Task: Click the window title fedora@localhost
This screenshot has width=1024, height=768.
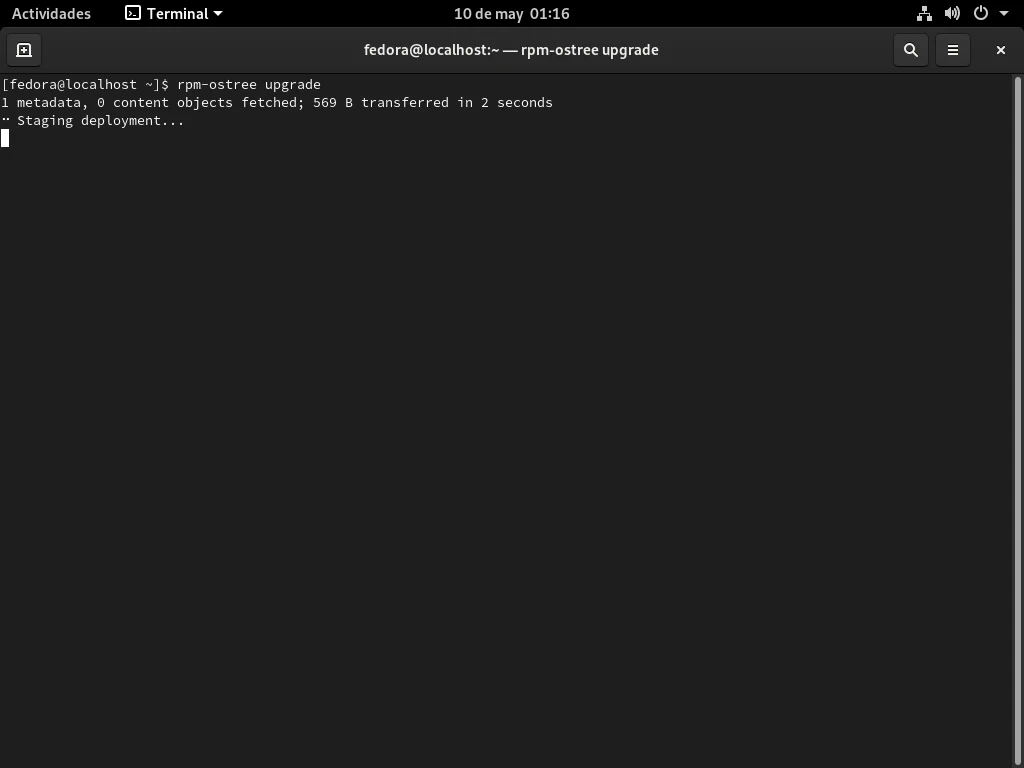Action: coord(511,50)
